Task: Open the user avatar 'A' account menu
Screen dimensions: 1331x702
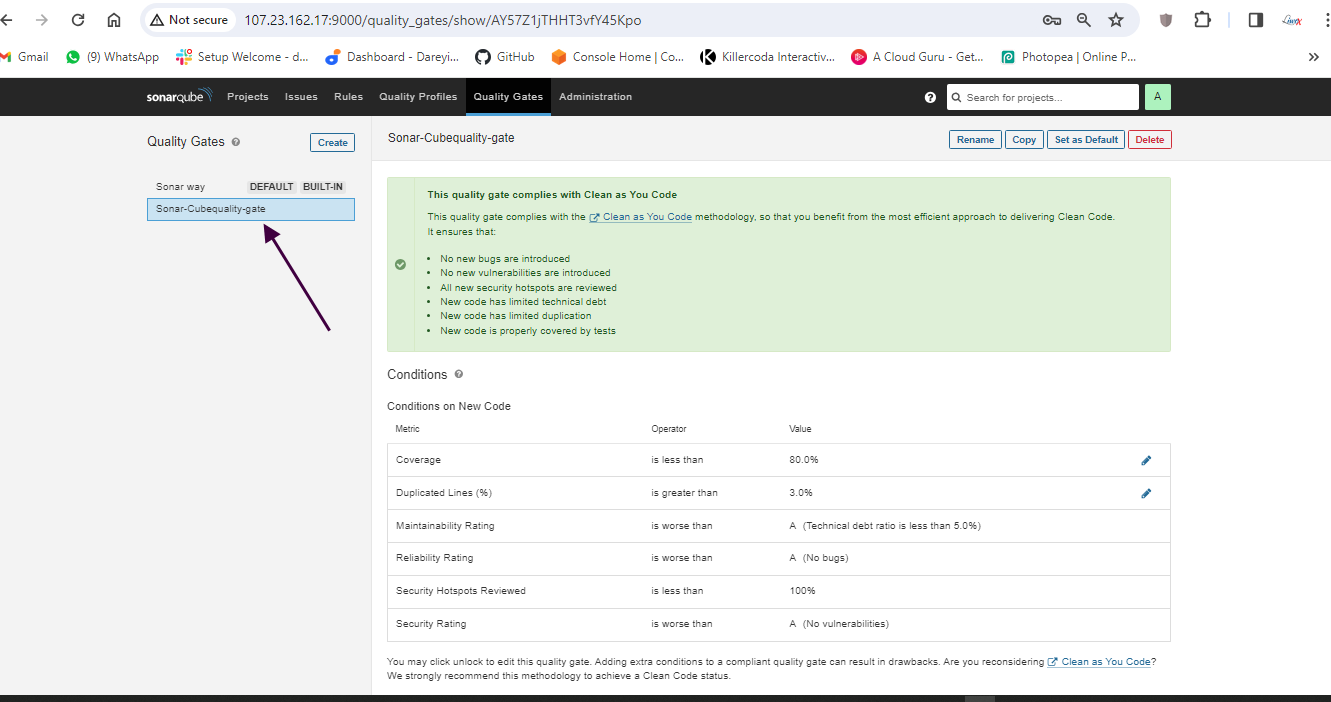Action: [x=1157, y=97]
